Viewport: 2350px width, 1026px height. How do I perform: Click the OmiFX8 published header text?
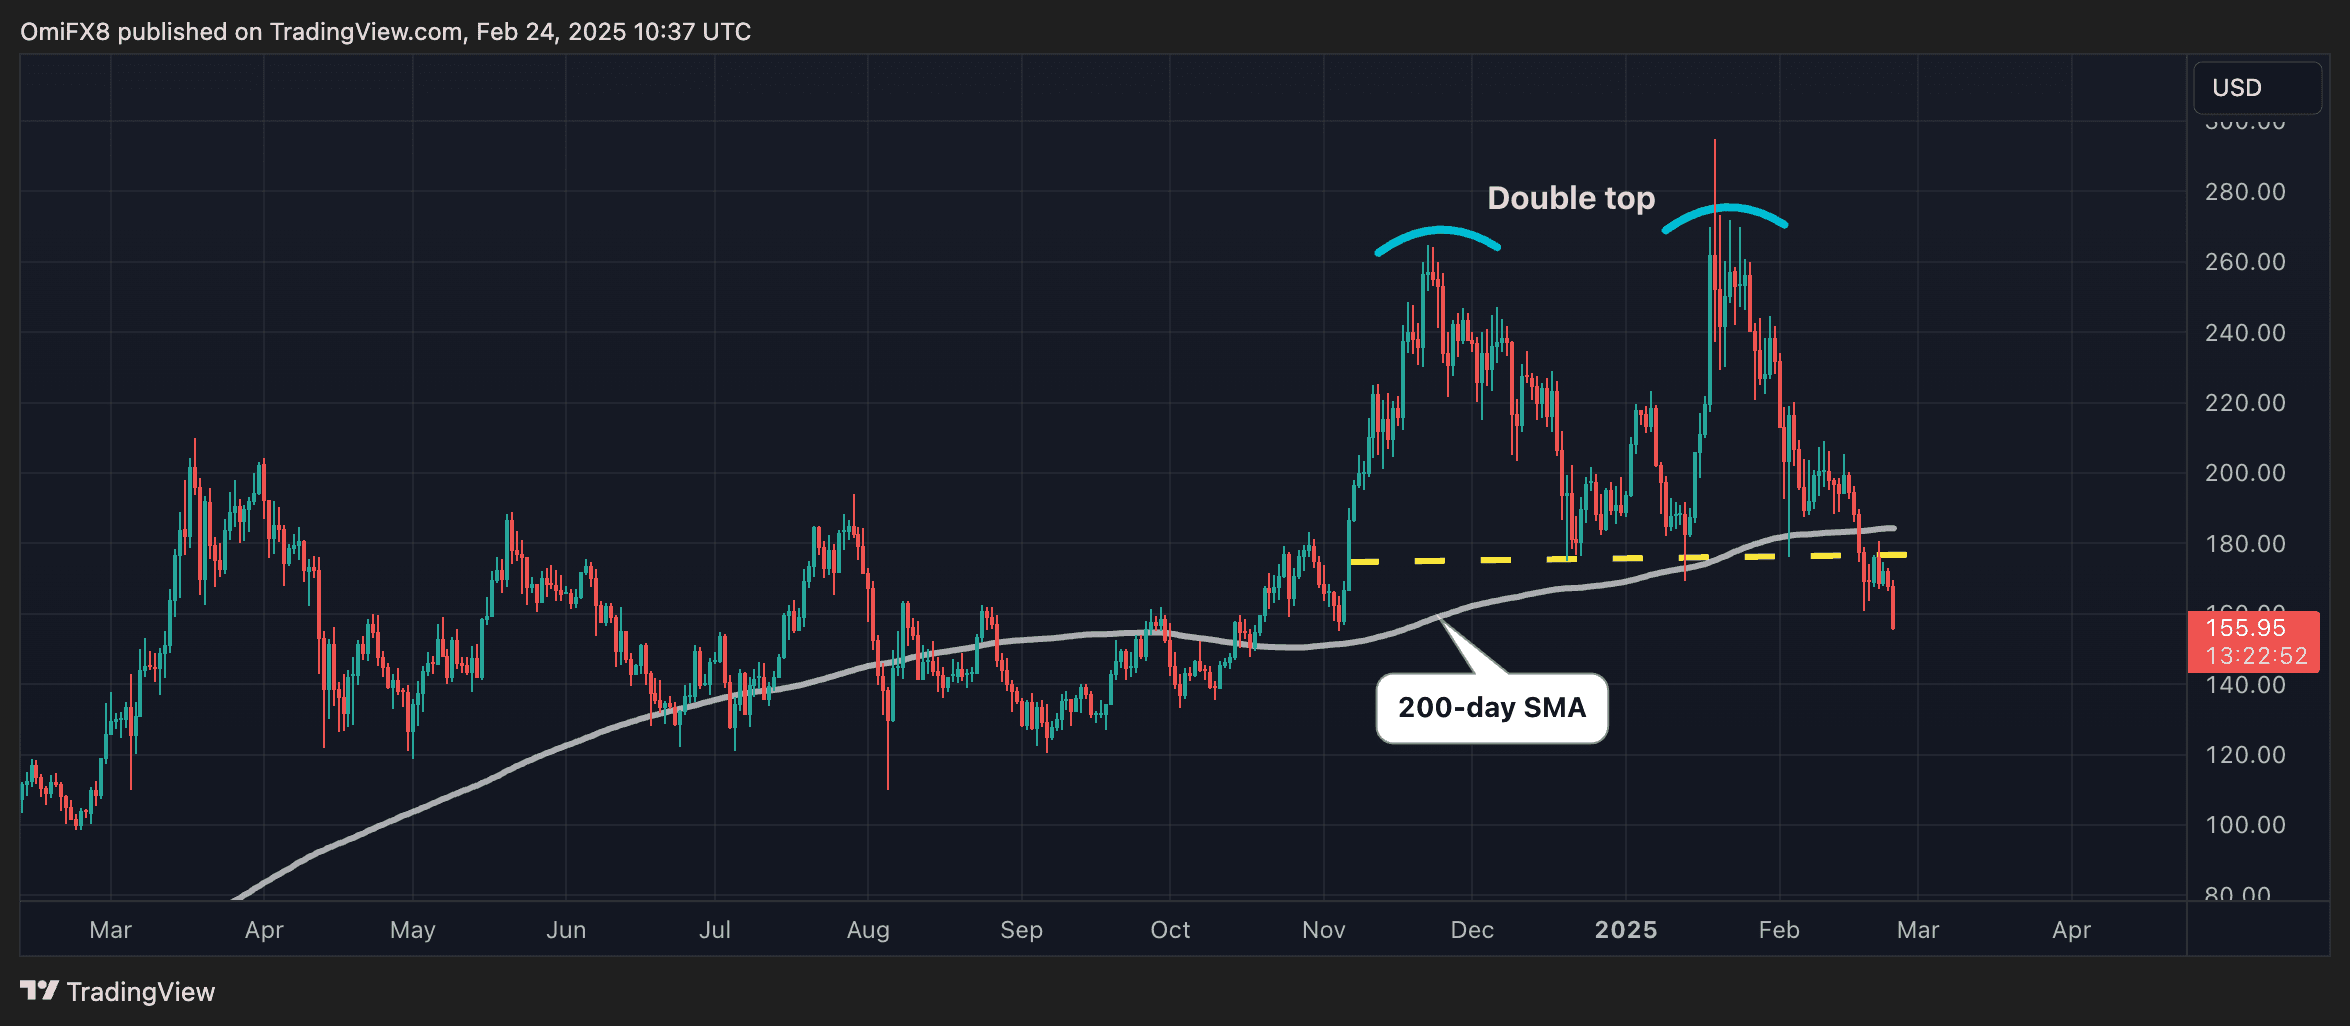[x=385, y=32]
